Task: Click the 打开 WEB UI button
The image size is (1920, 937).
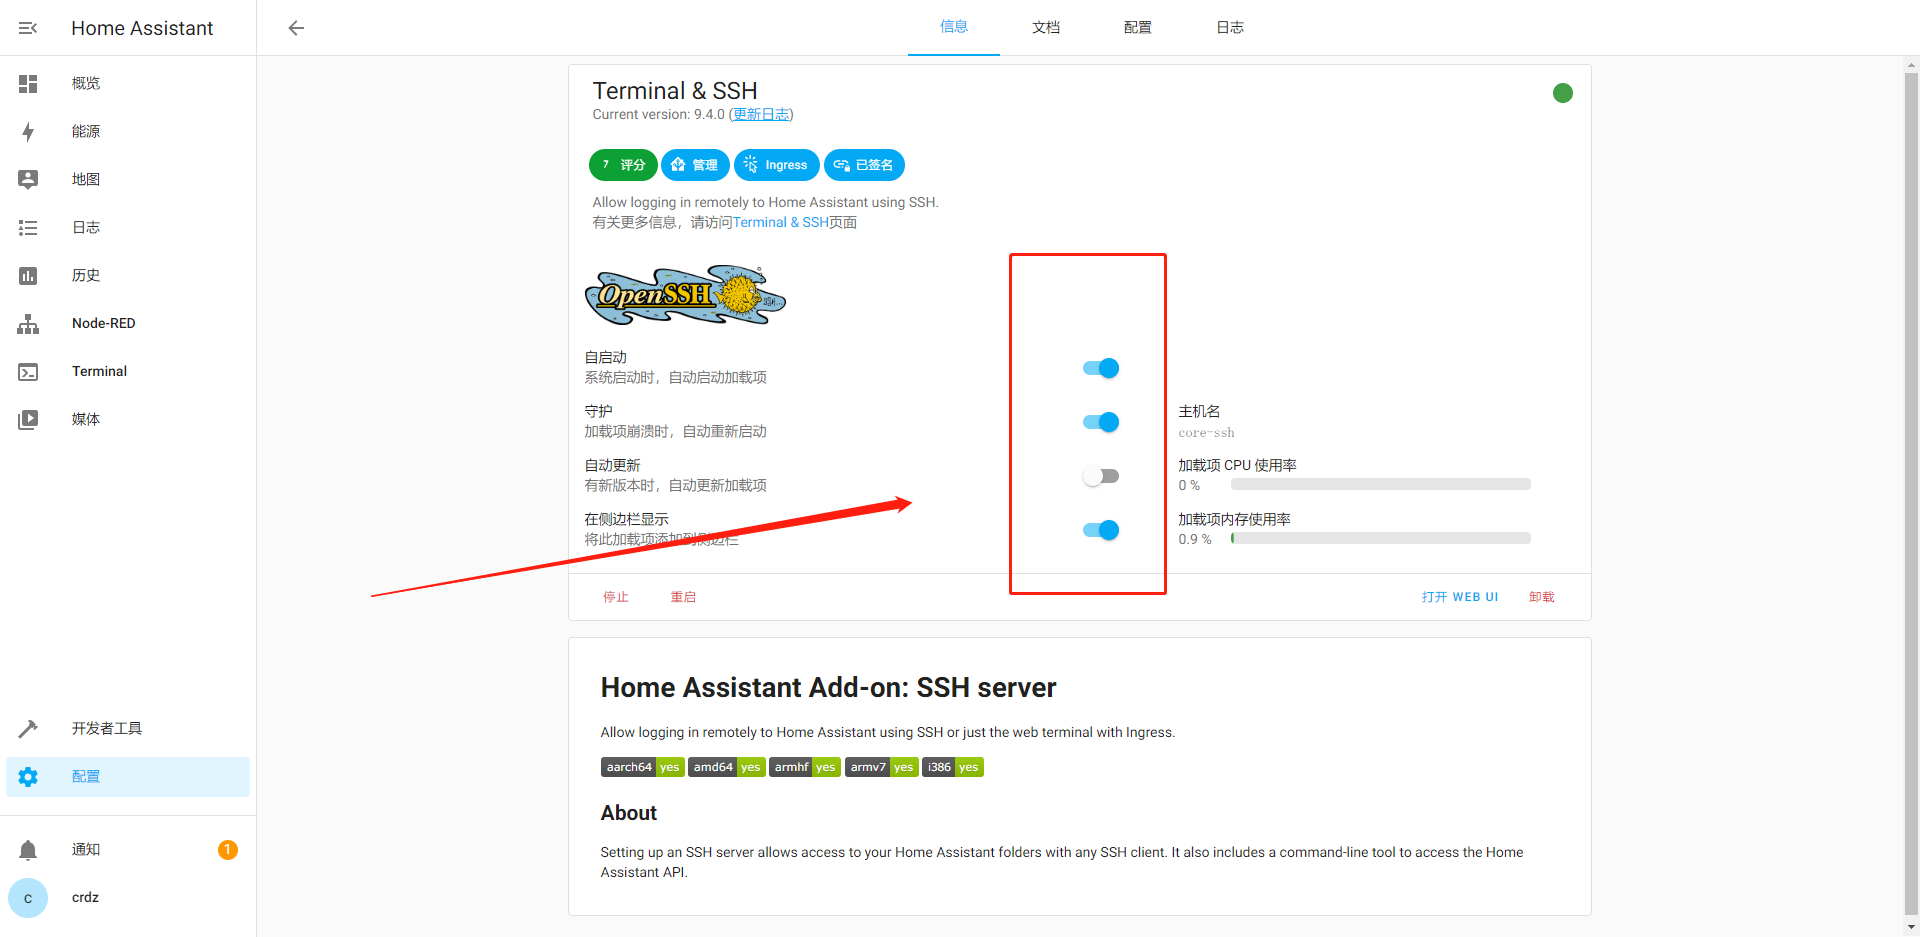Action: pos(1459,597)
